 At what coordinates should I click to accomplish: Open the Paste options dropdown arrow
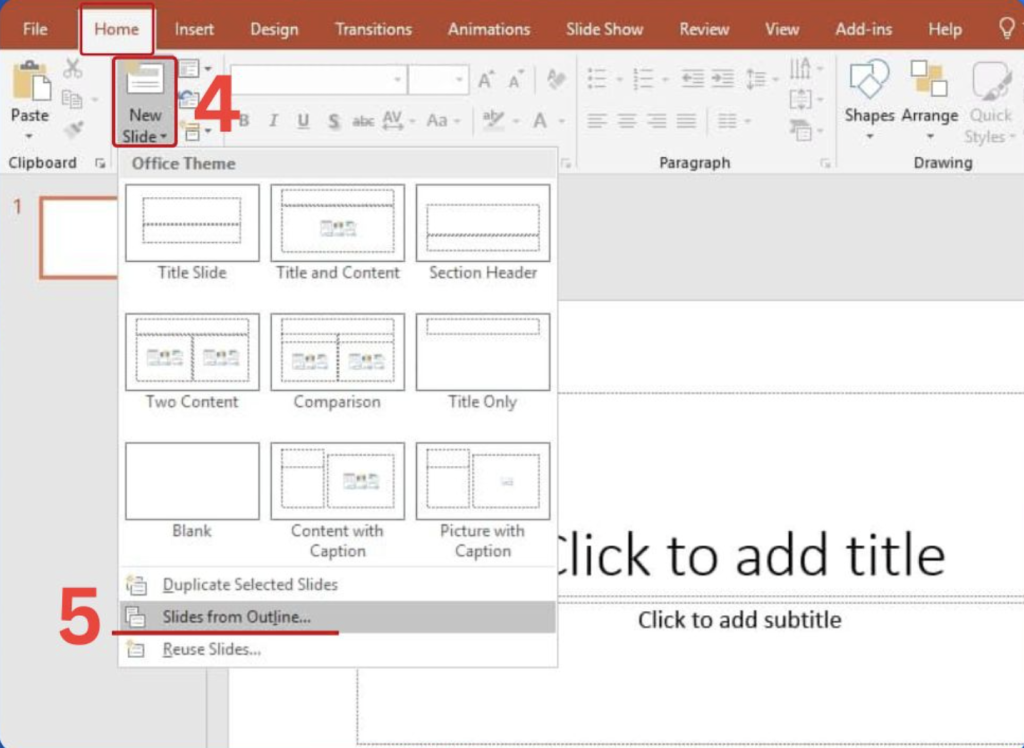(29, 137)
